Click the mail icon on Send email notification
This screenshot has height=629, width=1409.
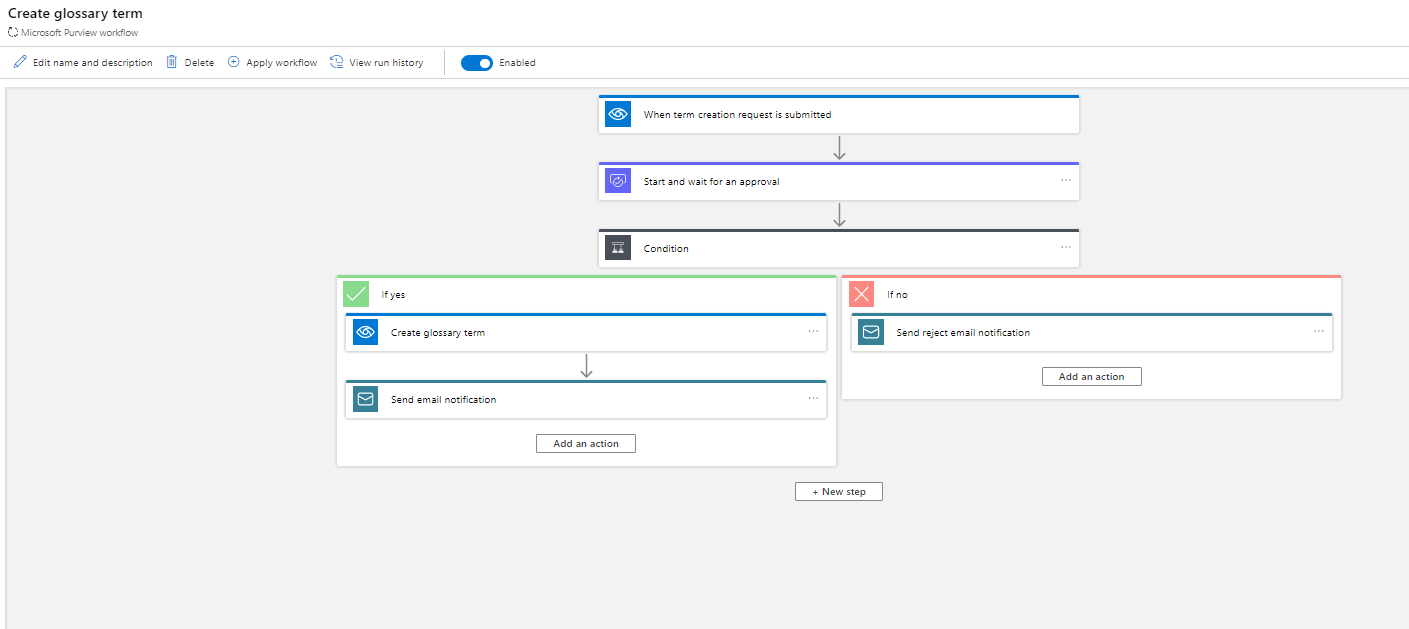(365, 399)
